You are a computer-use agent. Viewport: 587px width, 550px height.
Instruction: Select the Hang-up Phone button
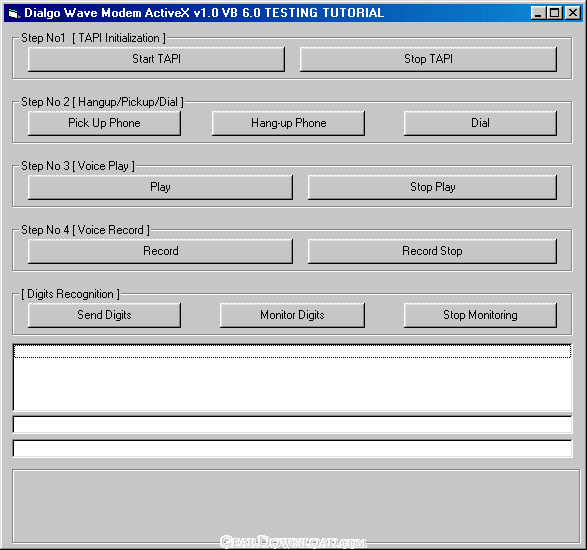coord(288,123)
